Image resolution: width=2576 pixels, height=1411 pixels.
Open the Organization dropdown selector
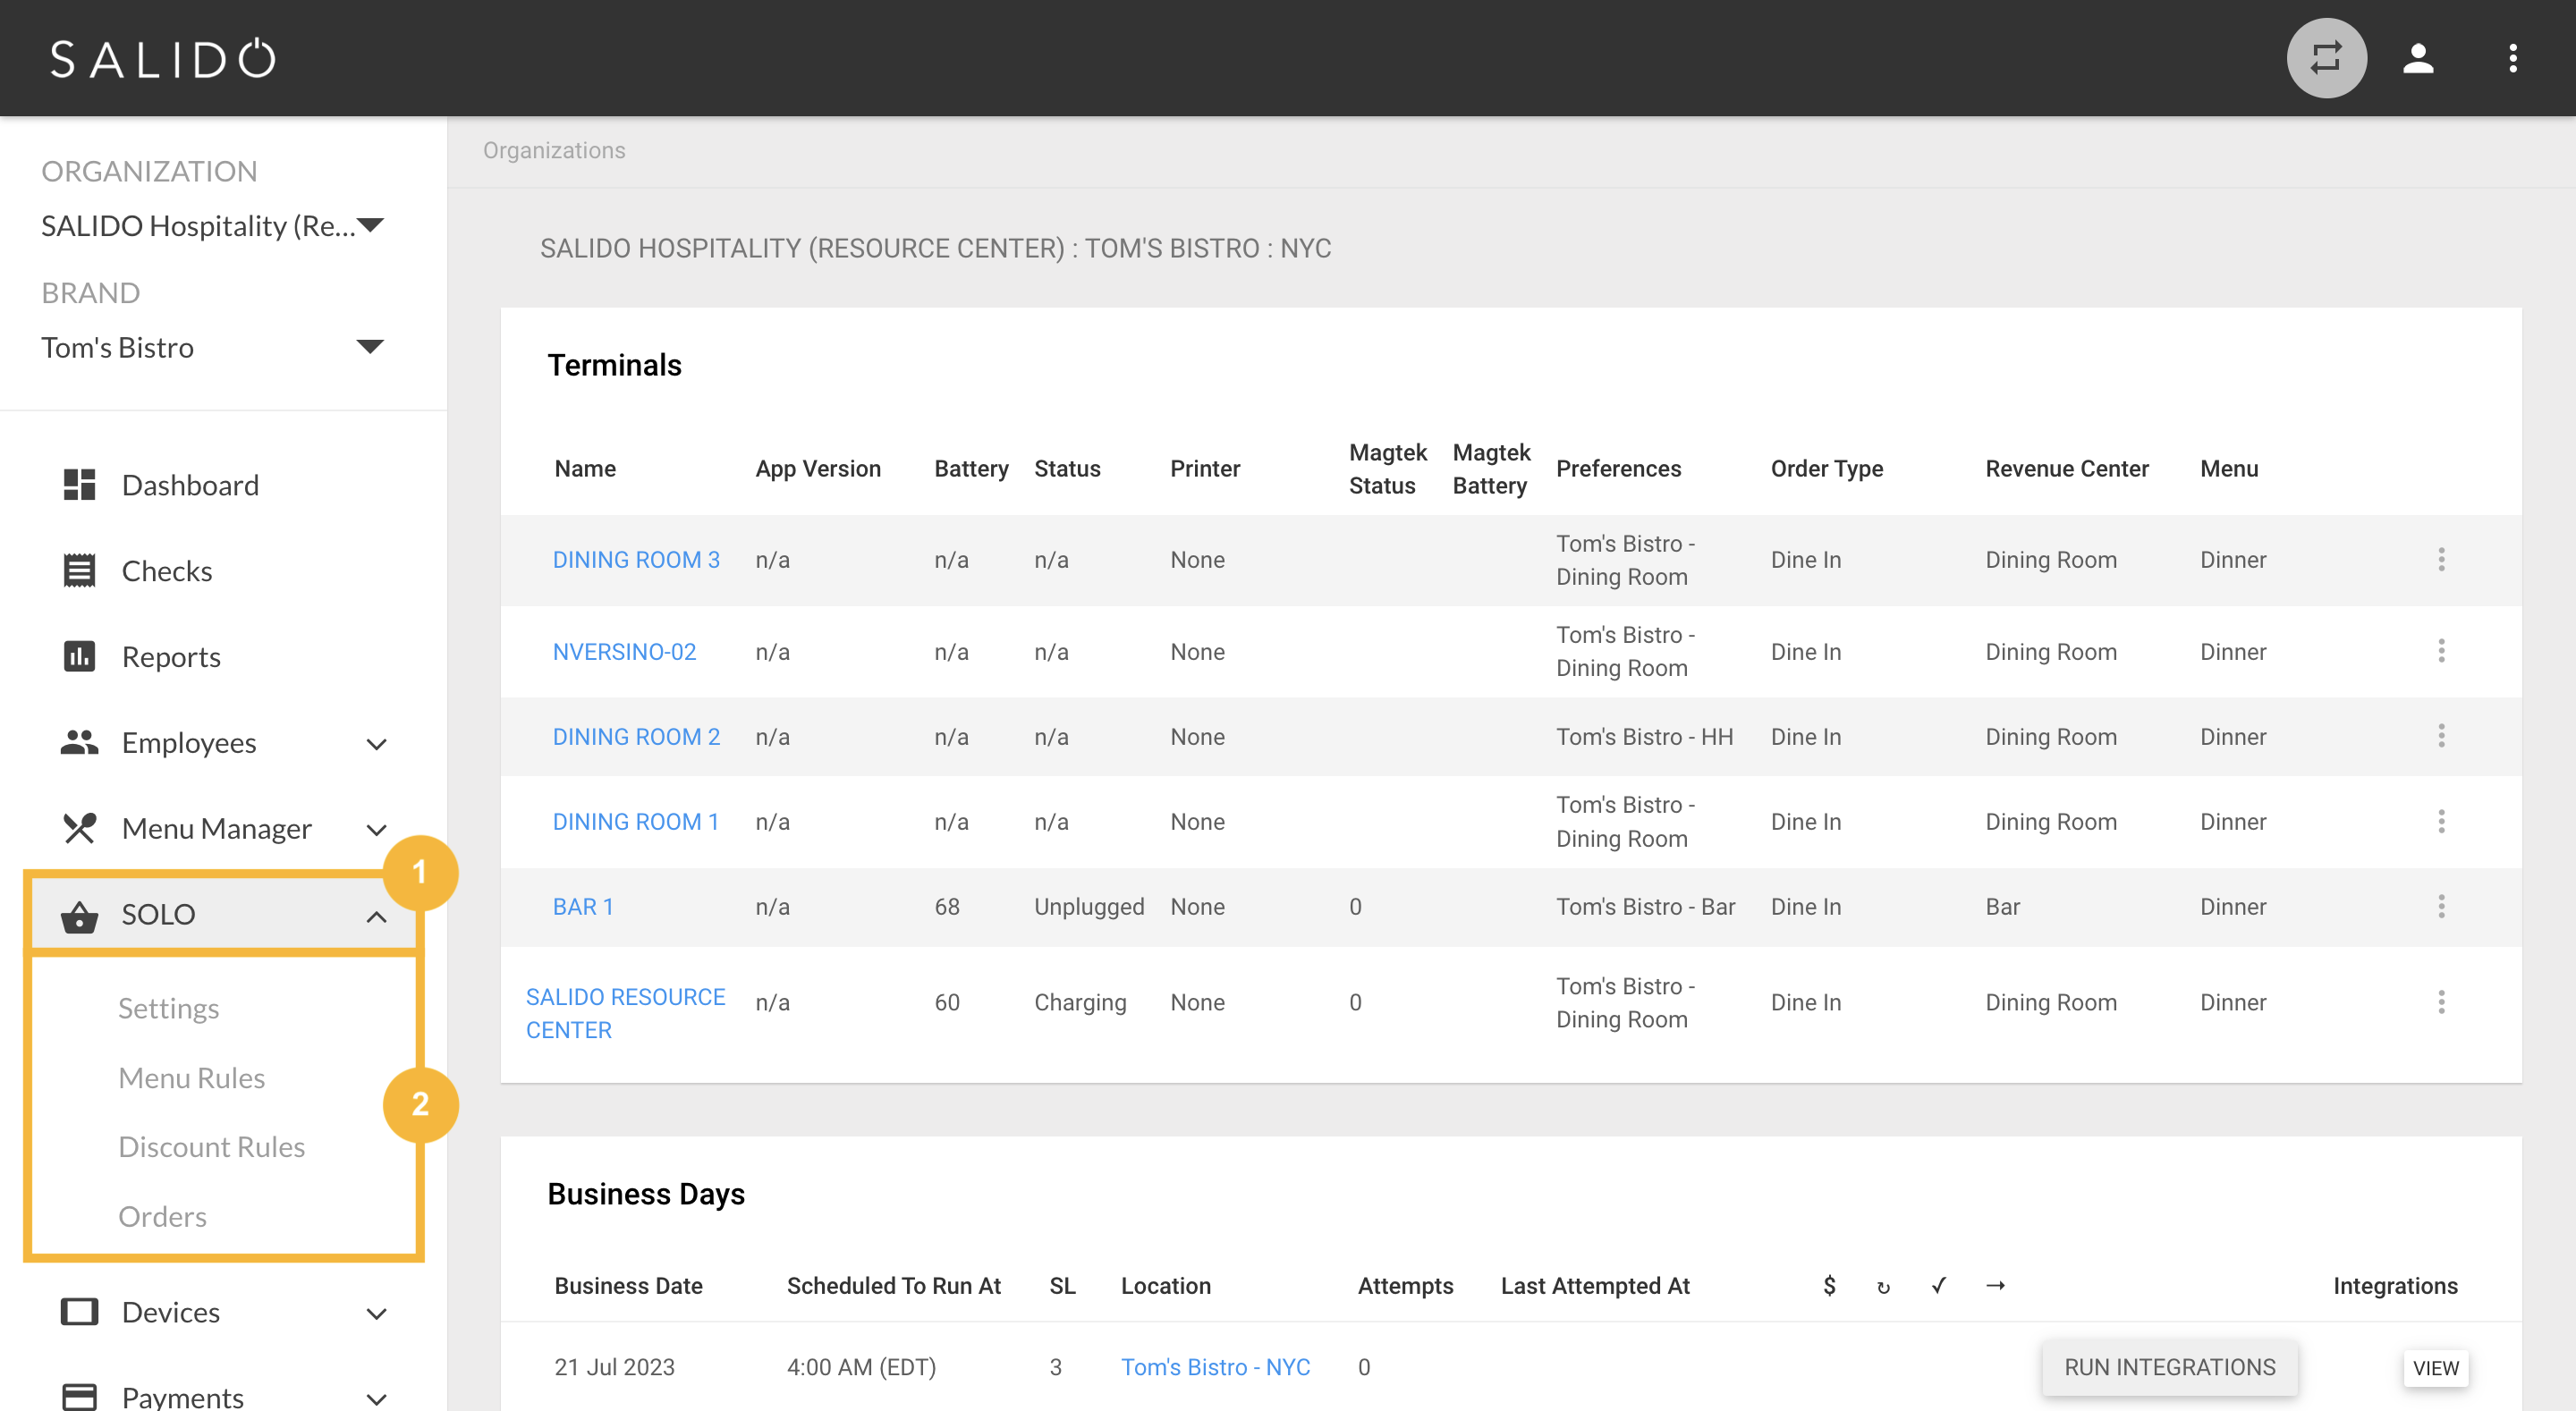213,226
